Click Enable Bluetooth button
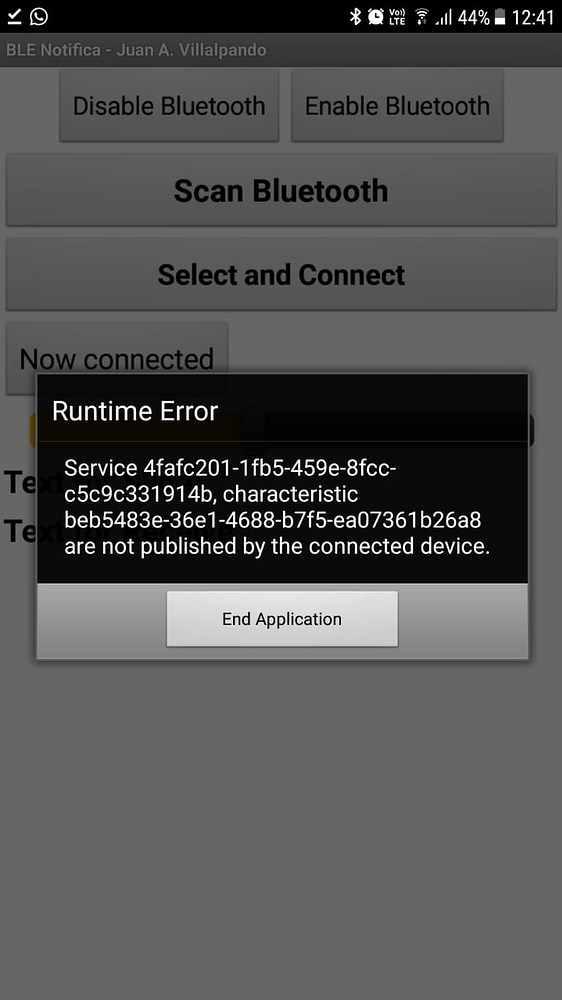 pyautogui.click(x=397, y=105)
